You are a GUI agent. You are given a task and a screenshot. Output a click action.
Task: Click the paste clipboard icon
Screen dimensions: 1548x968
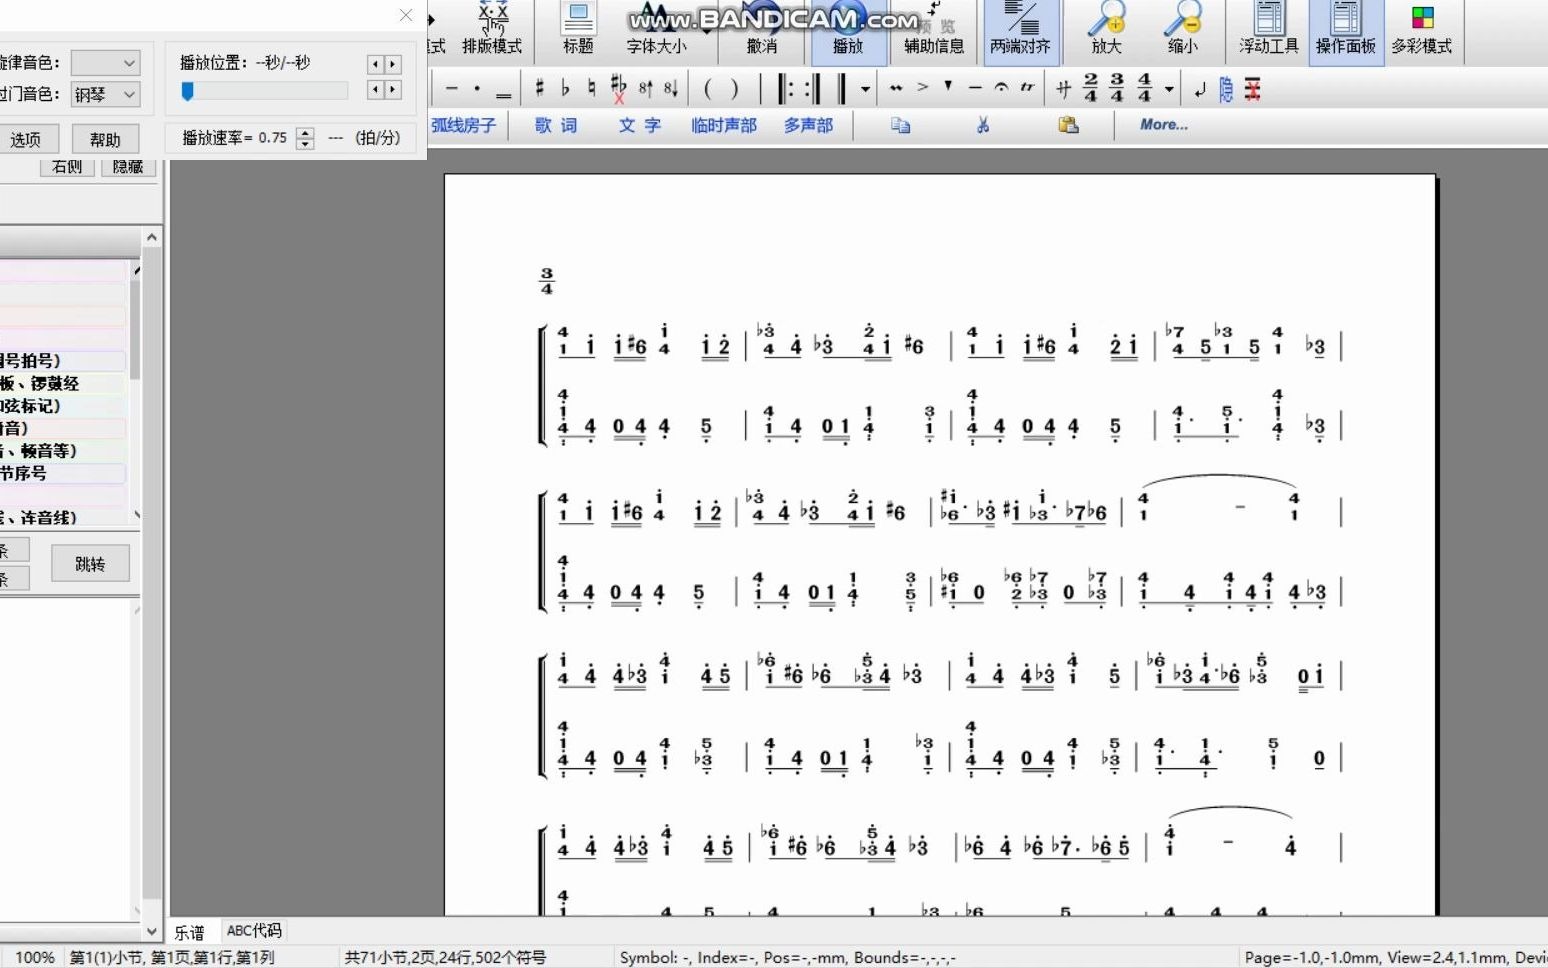[1068, 125]
